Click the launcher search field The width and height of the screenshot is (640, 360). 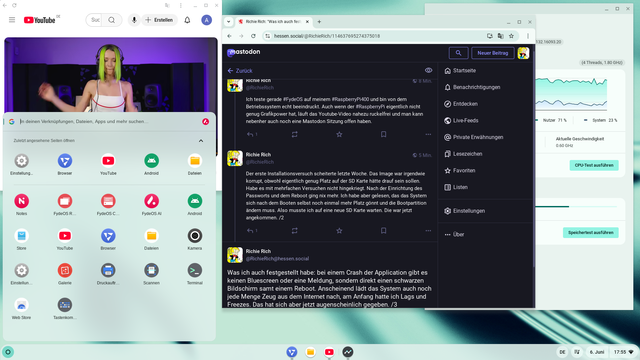[109, 122]
